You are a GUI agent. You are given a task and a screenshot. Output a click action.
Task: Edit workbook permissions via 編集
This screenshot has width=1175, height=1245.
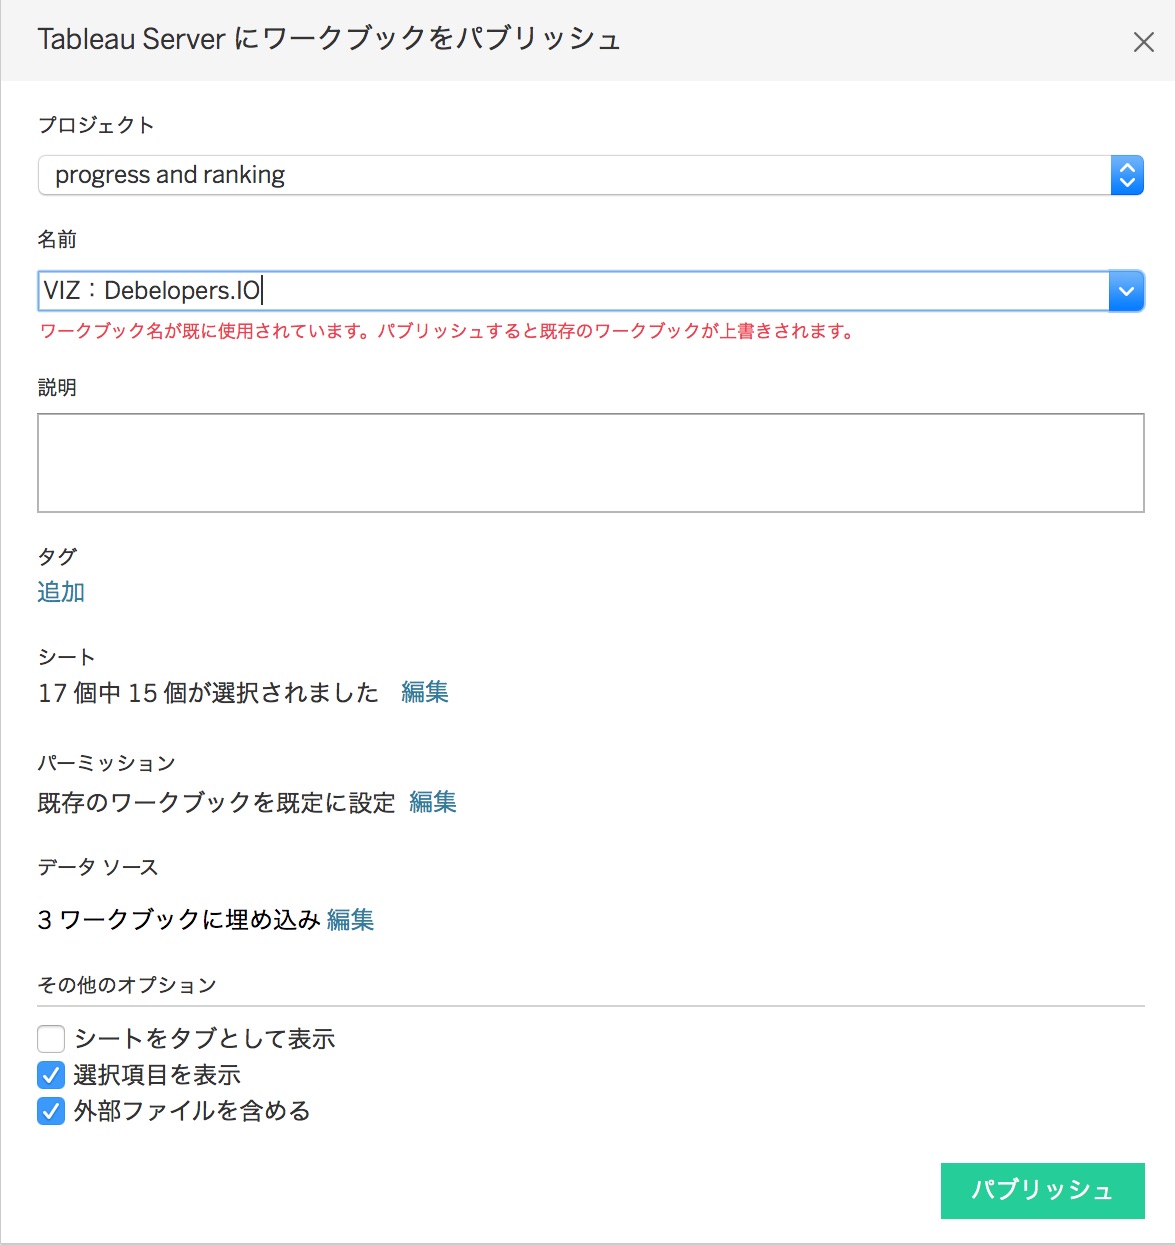coord(433,803)
